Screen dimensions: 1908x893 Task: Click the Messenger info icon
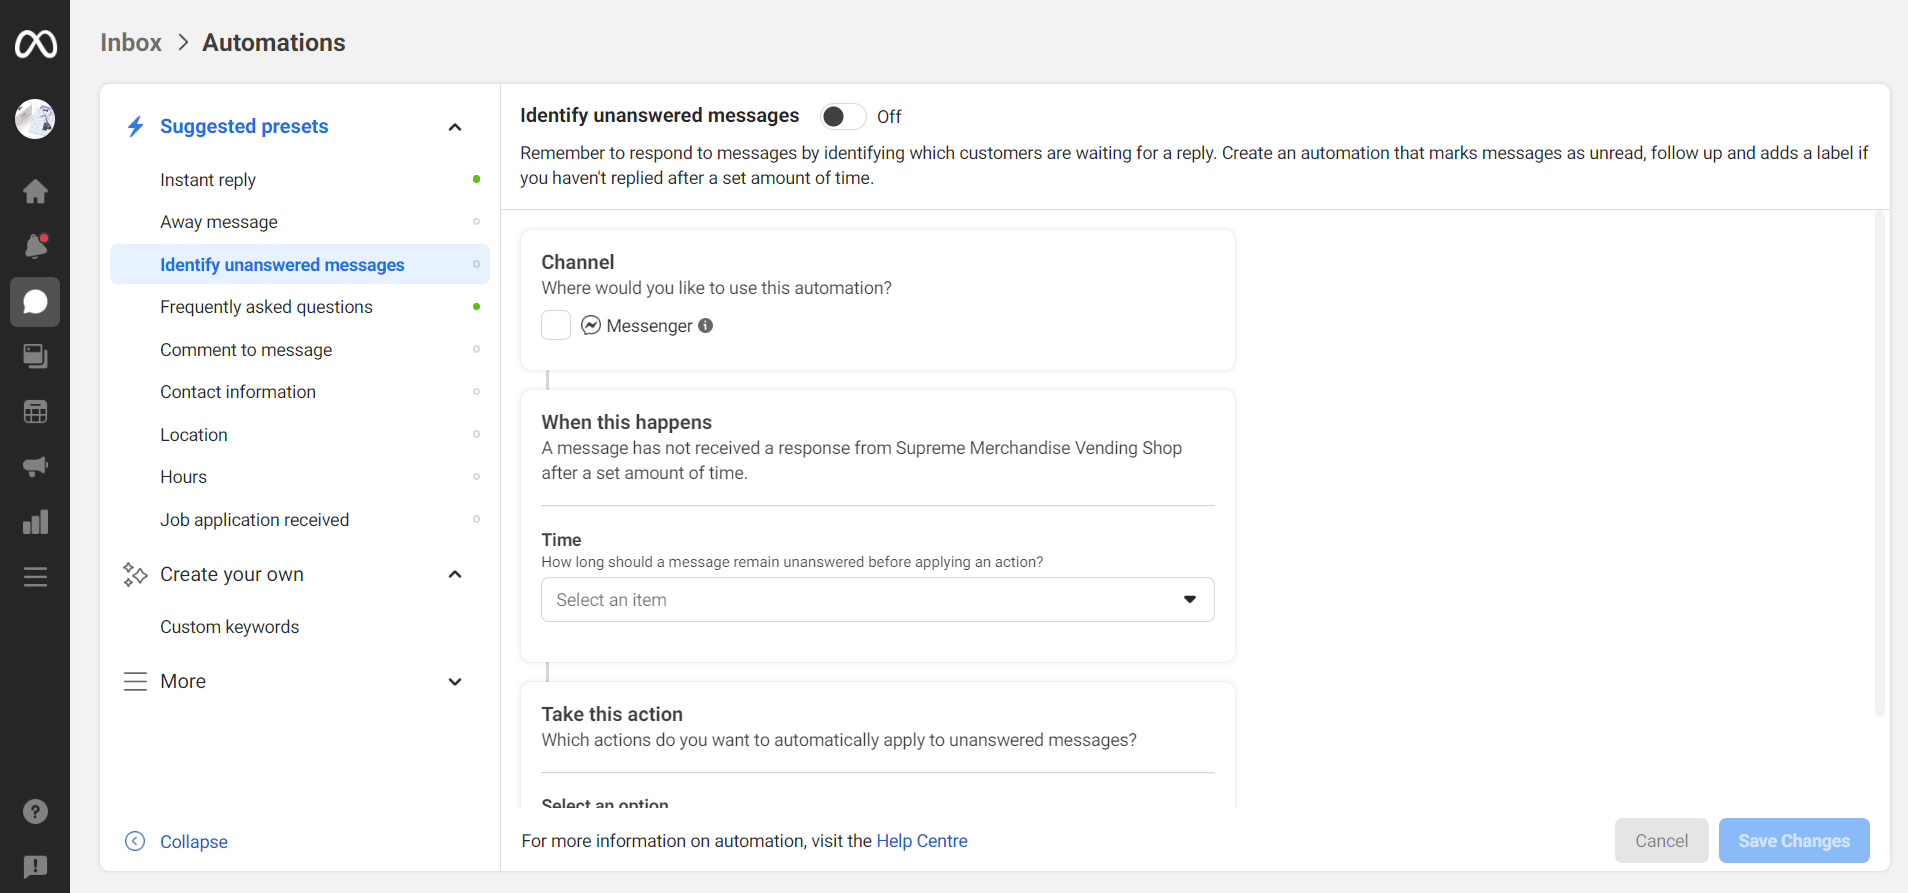[x=705, y=325]
